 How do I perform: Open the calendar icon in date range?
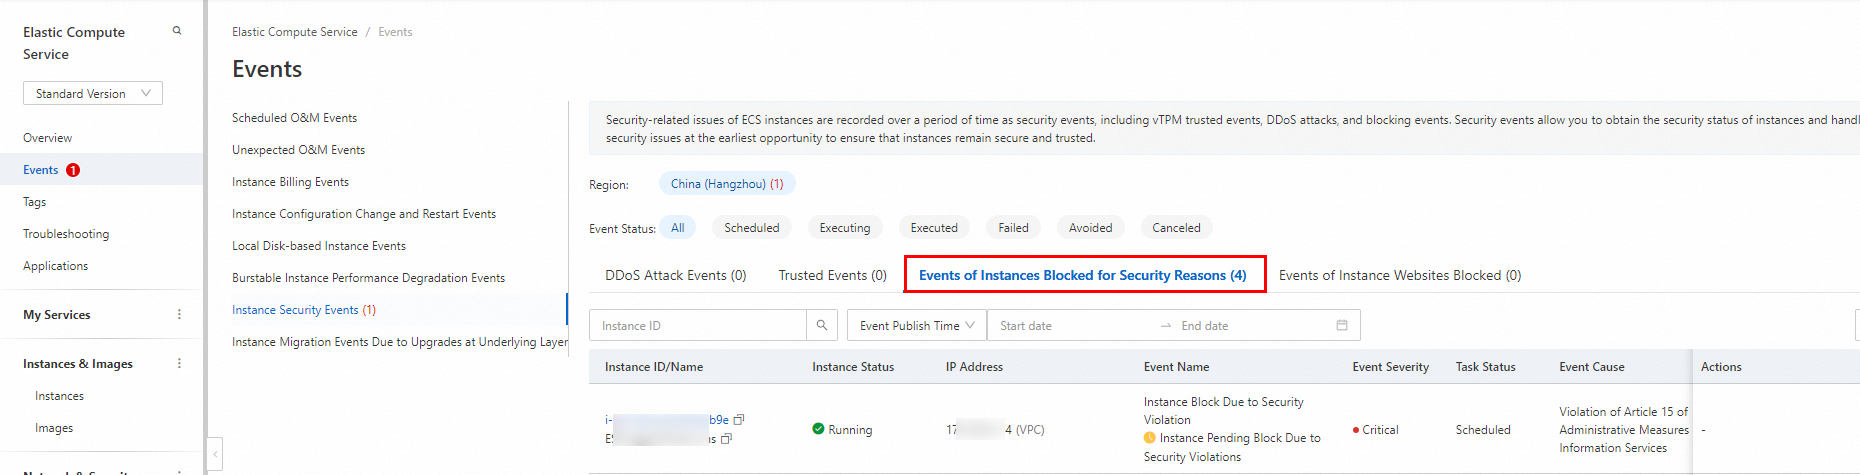(1342, 325)
